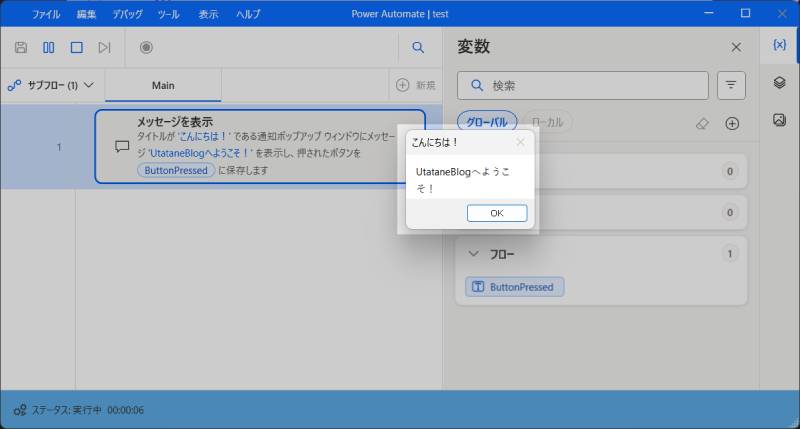This screenshot has height=429, width=800.
Task: Select the メッセージを表示 action
Action: pos(260,146)
